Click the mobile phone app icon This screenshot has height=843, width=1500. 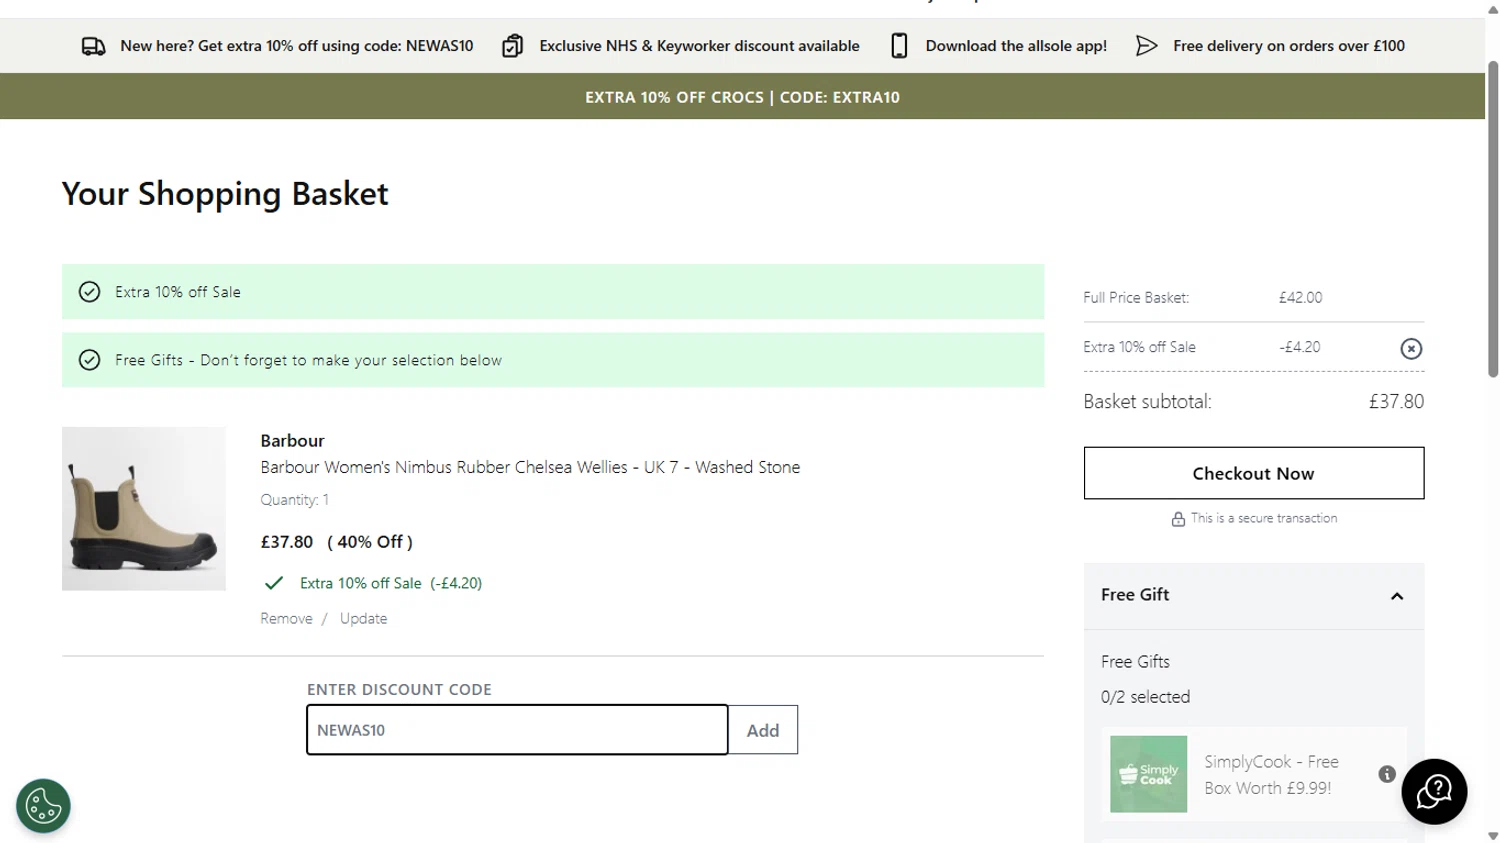pos(899,46)
